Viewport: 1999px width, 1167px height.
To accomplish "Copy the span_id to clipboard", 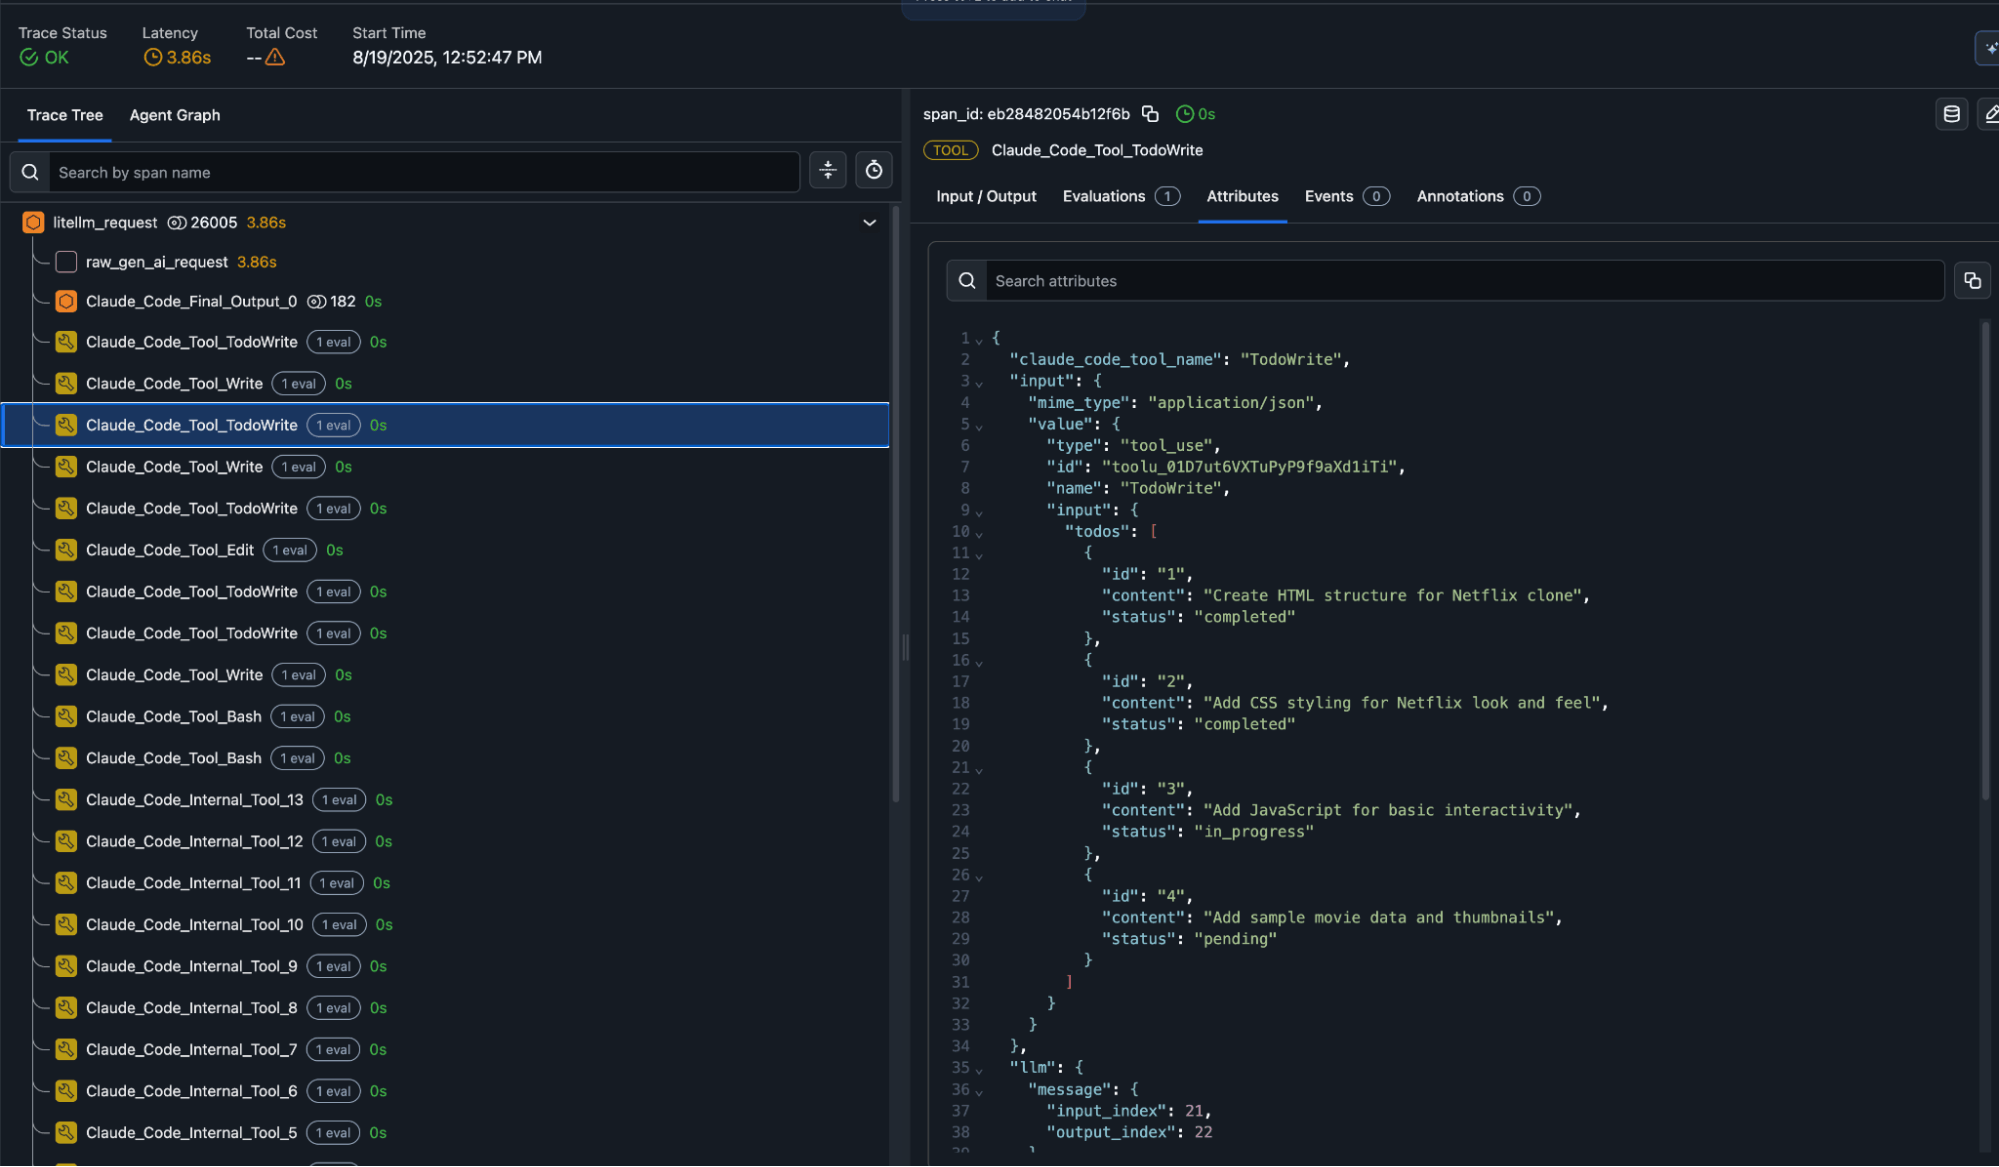I will (x=1150, y=114).
